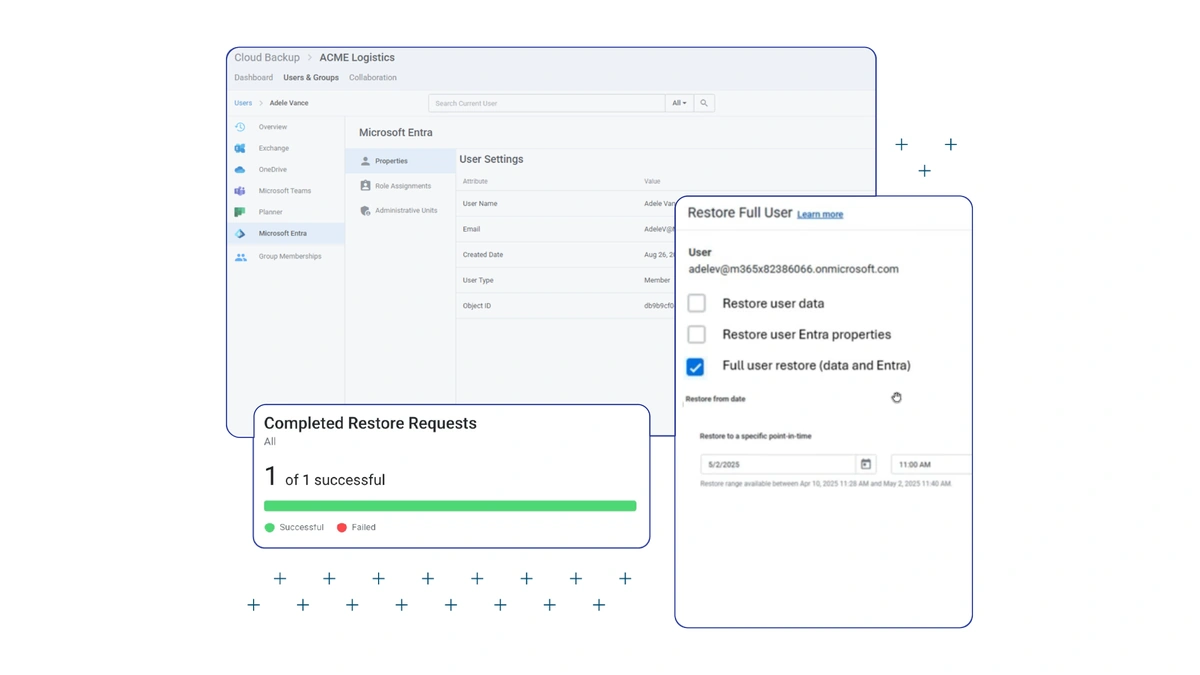This screenshot has width=1200, height=675.
Task: Open the OneDrive cloud icon
Action: coord(240,170)
